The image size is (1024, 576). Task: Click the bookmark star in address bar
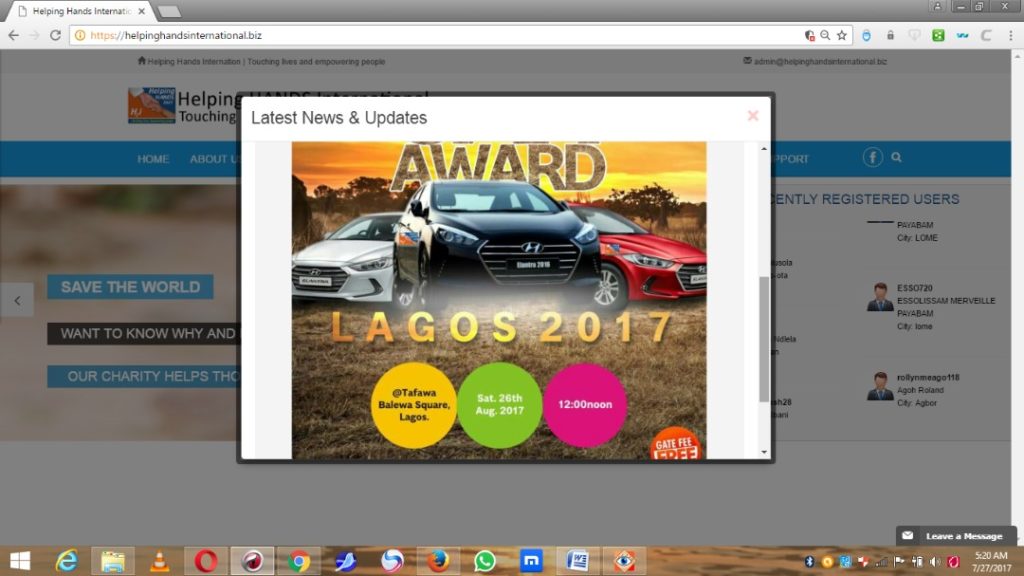[x=842, y=35]
